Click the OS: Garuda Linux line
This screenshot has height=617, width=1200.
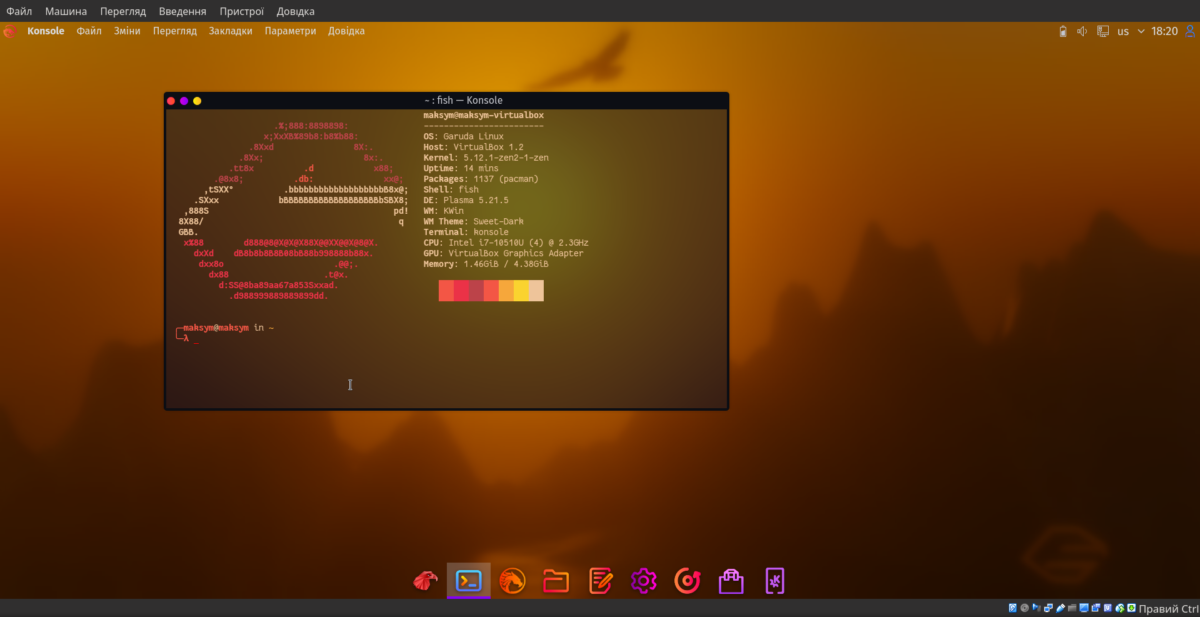click(x=463, y=136)
